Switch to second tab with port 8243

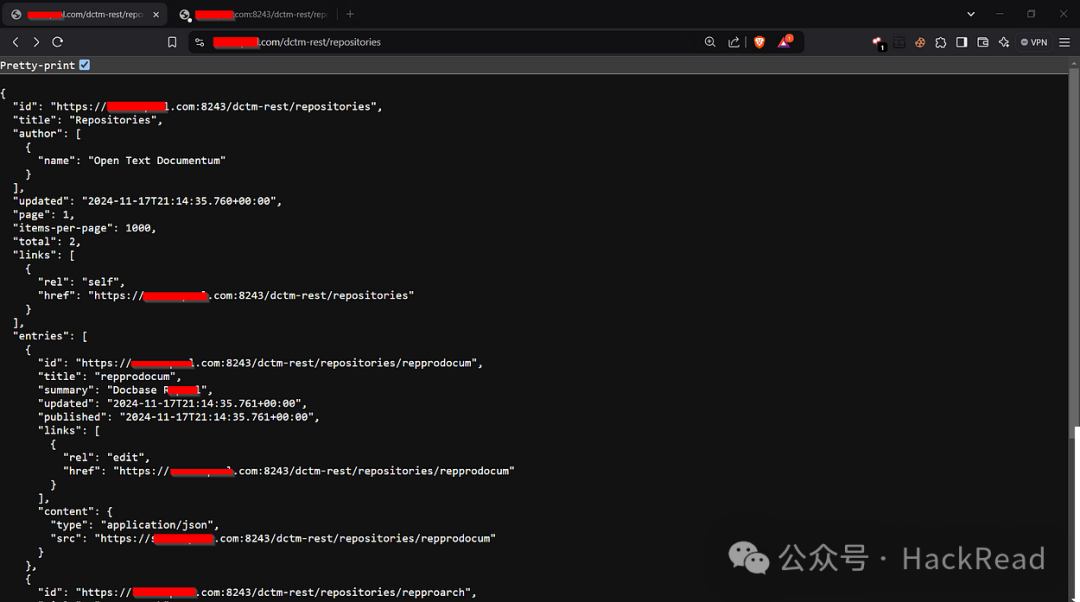coord(255,14)
